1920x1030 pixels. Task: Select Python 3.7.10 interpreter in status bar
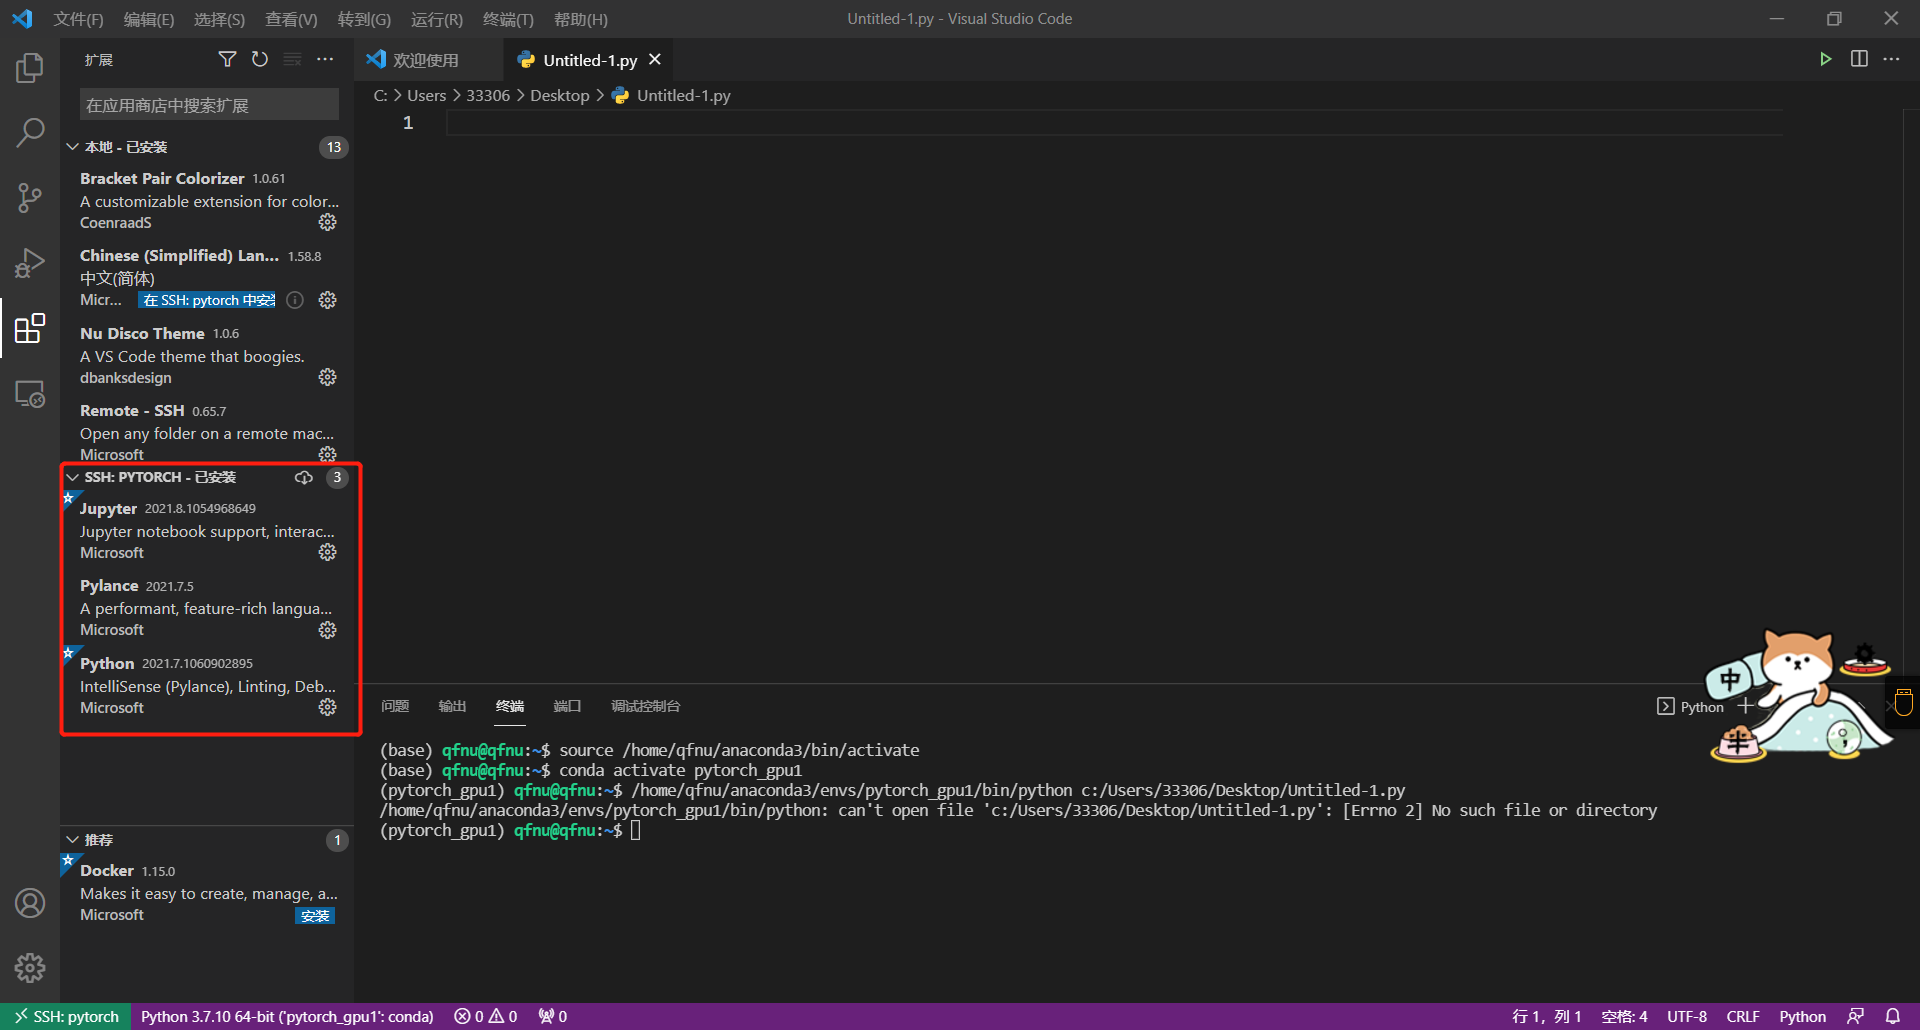click(x=287, y=1016)
